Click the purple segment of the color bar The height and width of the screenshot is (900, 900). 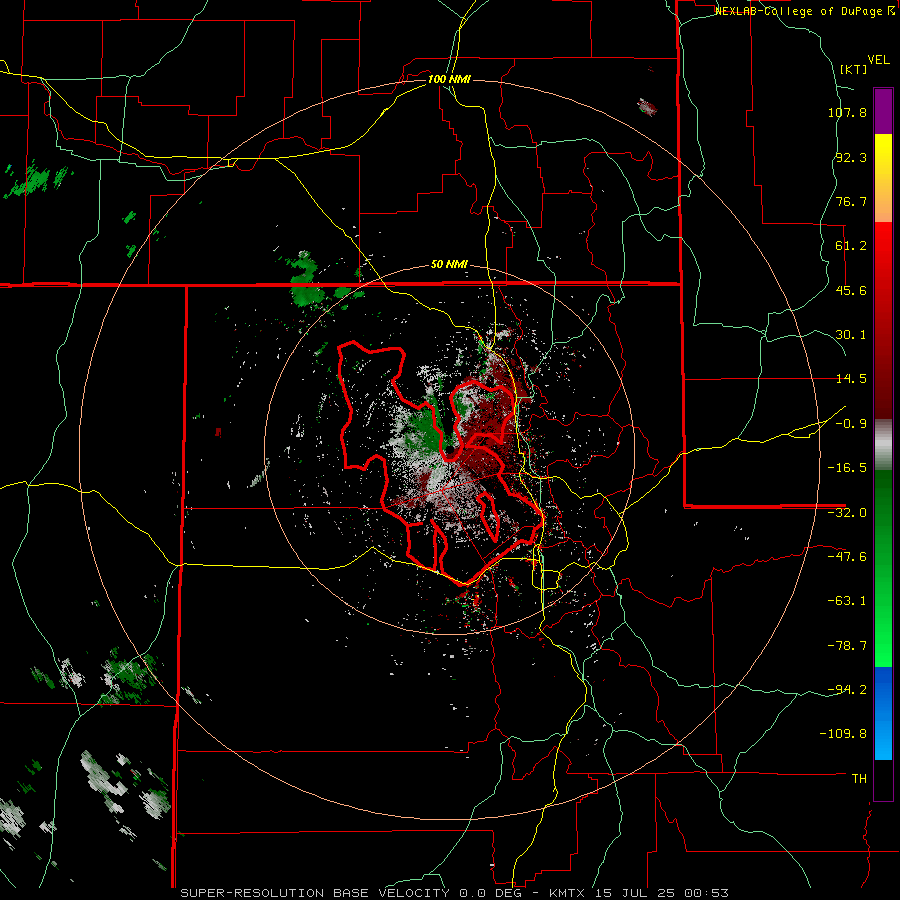pos(883,111)
